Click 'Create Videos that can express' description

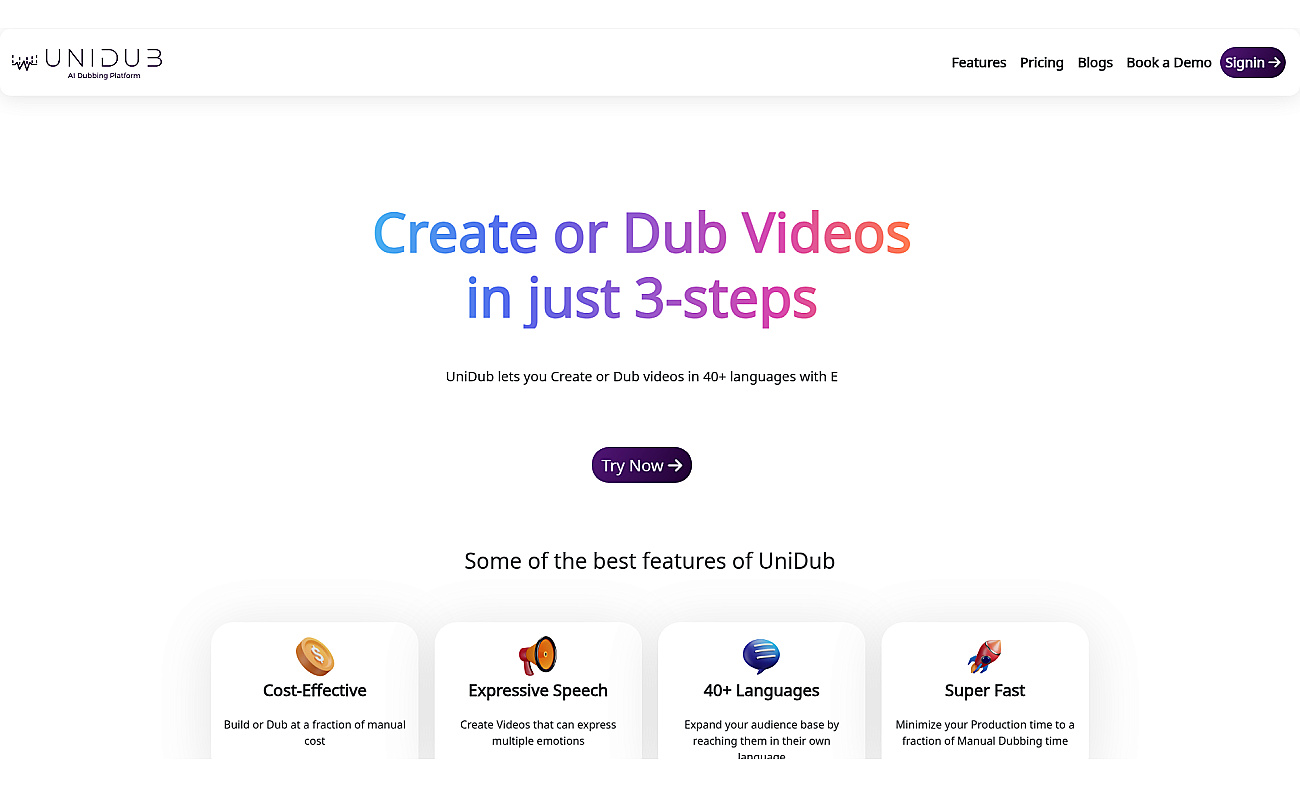coord(538,733)
